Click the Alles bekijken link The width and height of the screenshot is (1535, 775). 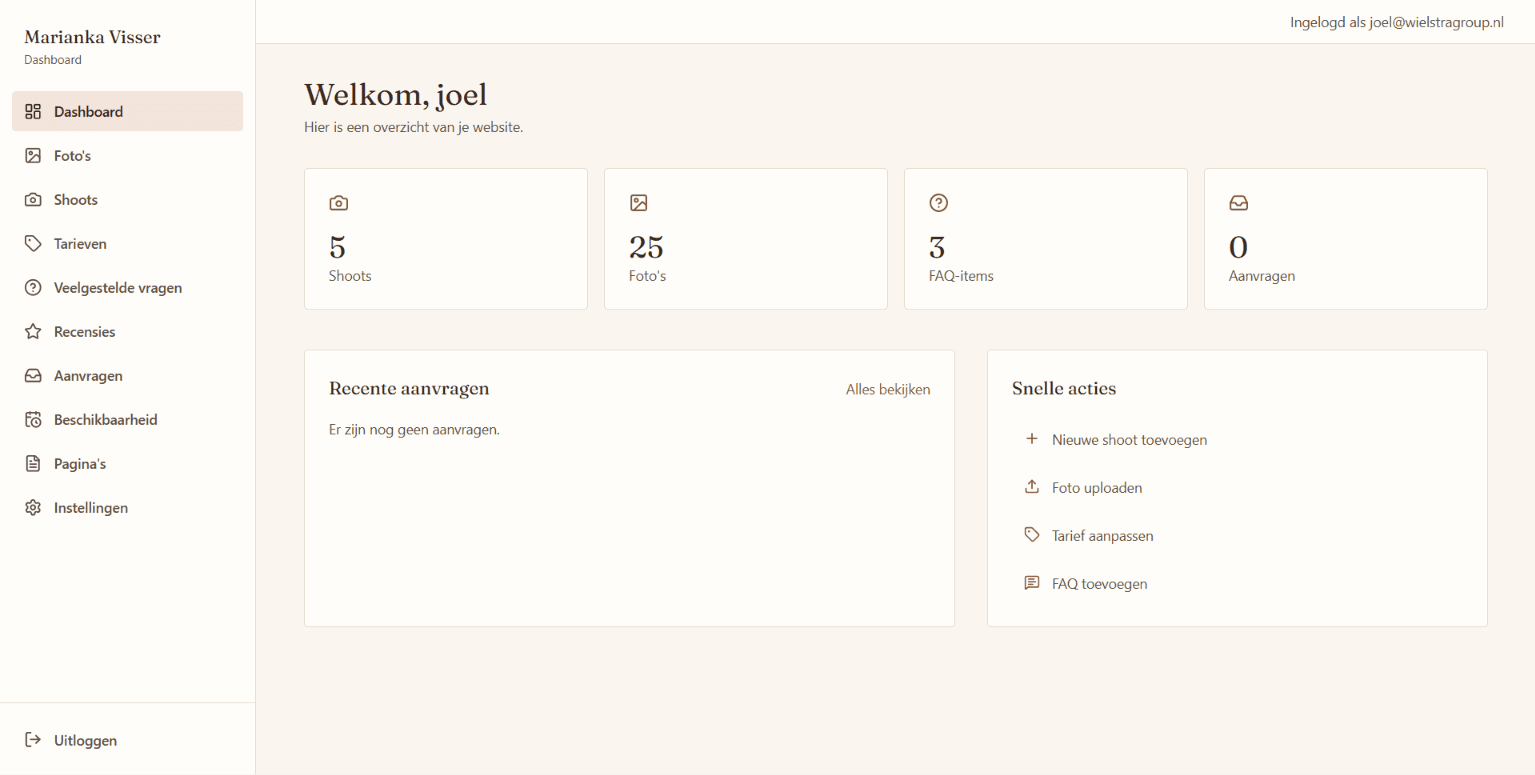click(888, 390)
